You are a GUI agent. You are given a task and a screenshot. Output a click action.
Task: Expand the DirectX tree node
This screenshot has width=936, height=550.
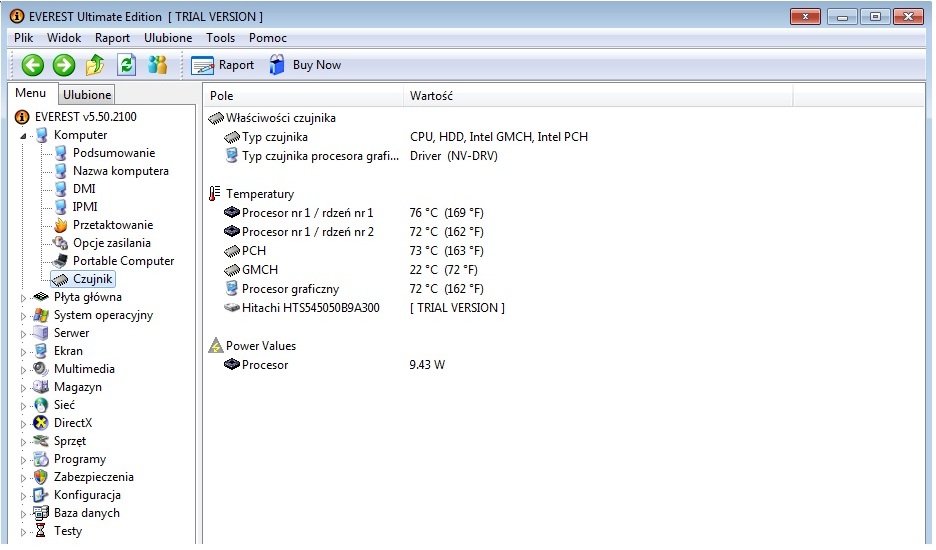[x=23, y=424]
